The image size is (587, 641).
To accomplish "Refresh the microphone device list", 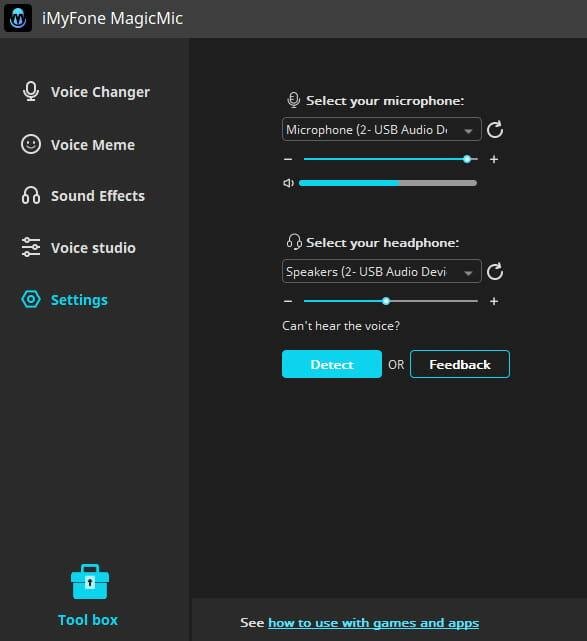I will [x=495, y=130].
